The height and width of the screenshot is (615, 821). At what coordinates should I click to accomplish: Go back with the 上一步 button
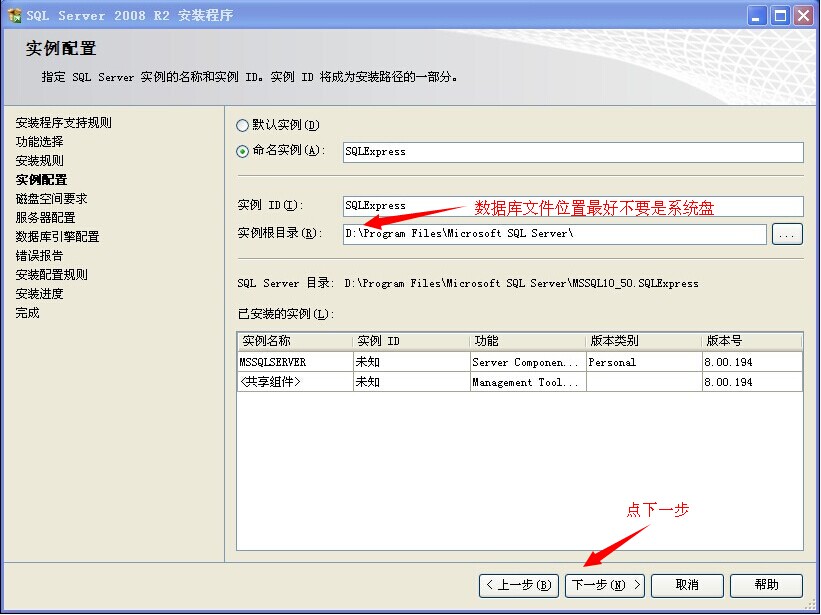tap(518, 585)
